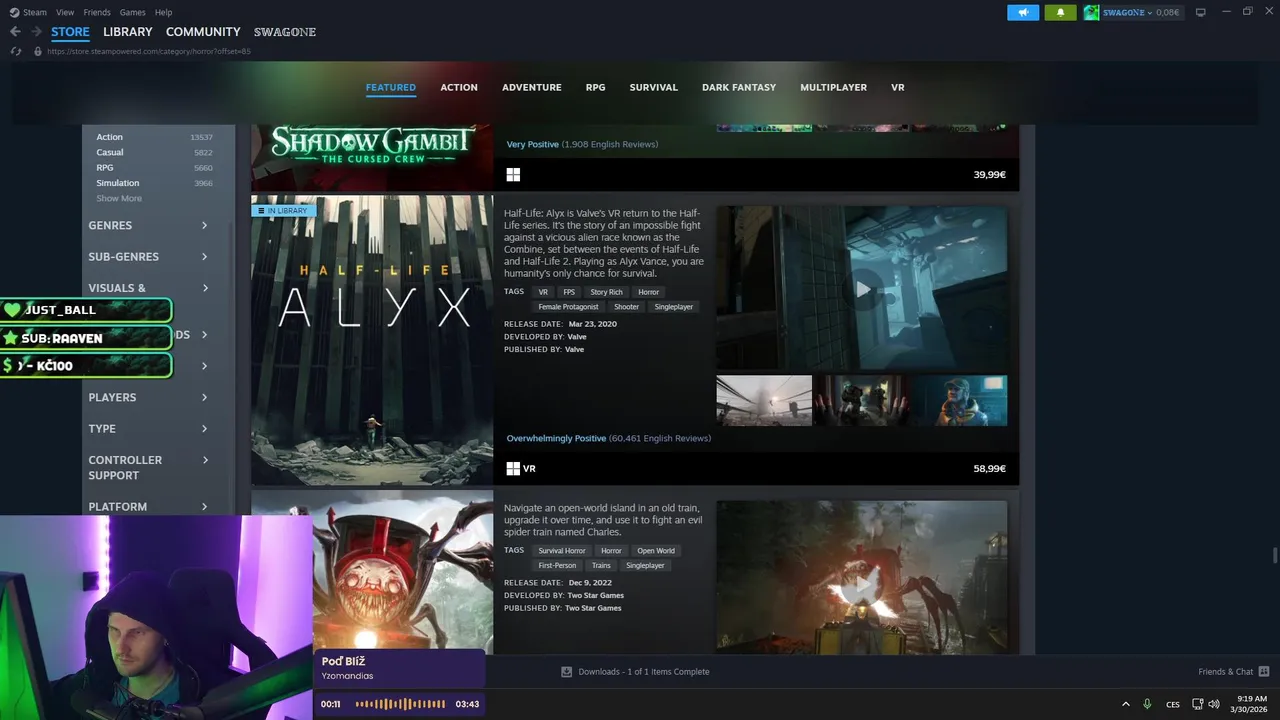Click the Story Rich tag

point(606,292)
